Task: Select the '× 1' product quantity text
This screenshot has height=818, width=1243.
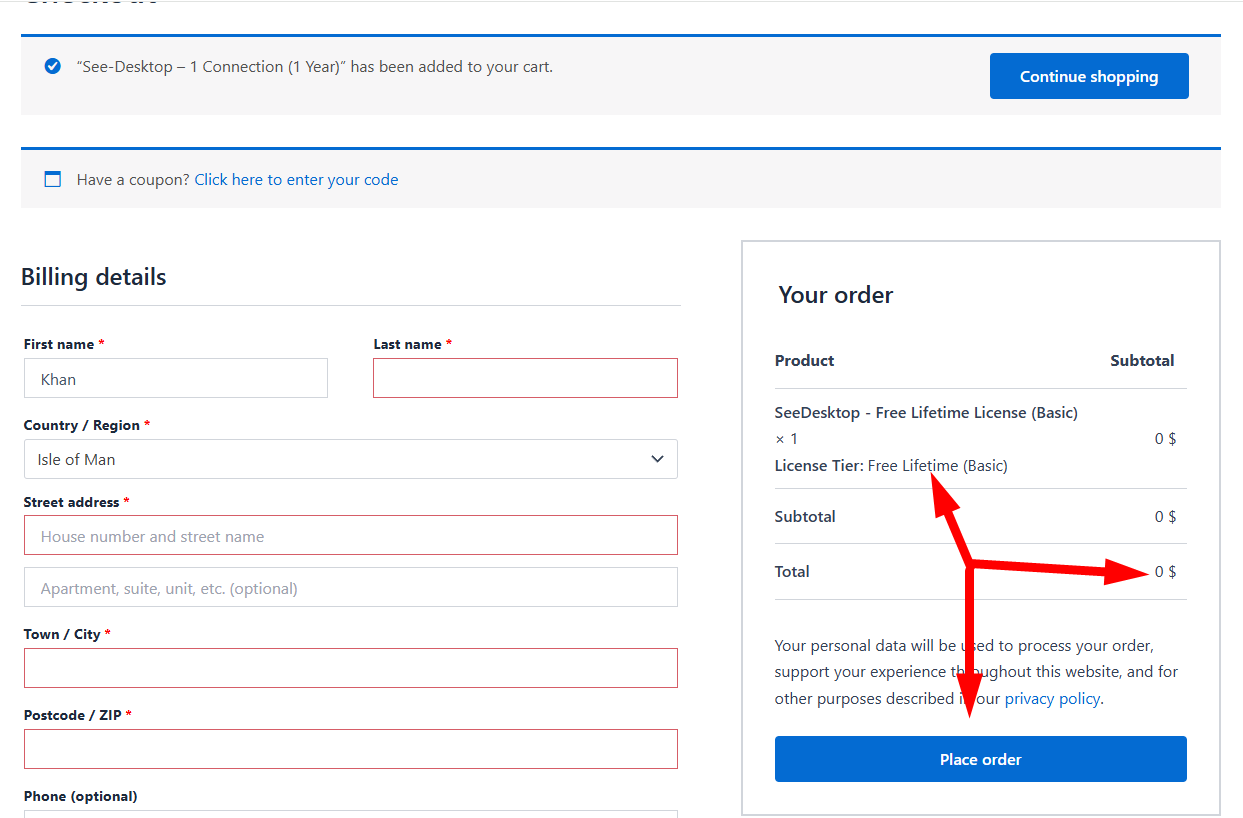Action: tap(787, 438)
